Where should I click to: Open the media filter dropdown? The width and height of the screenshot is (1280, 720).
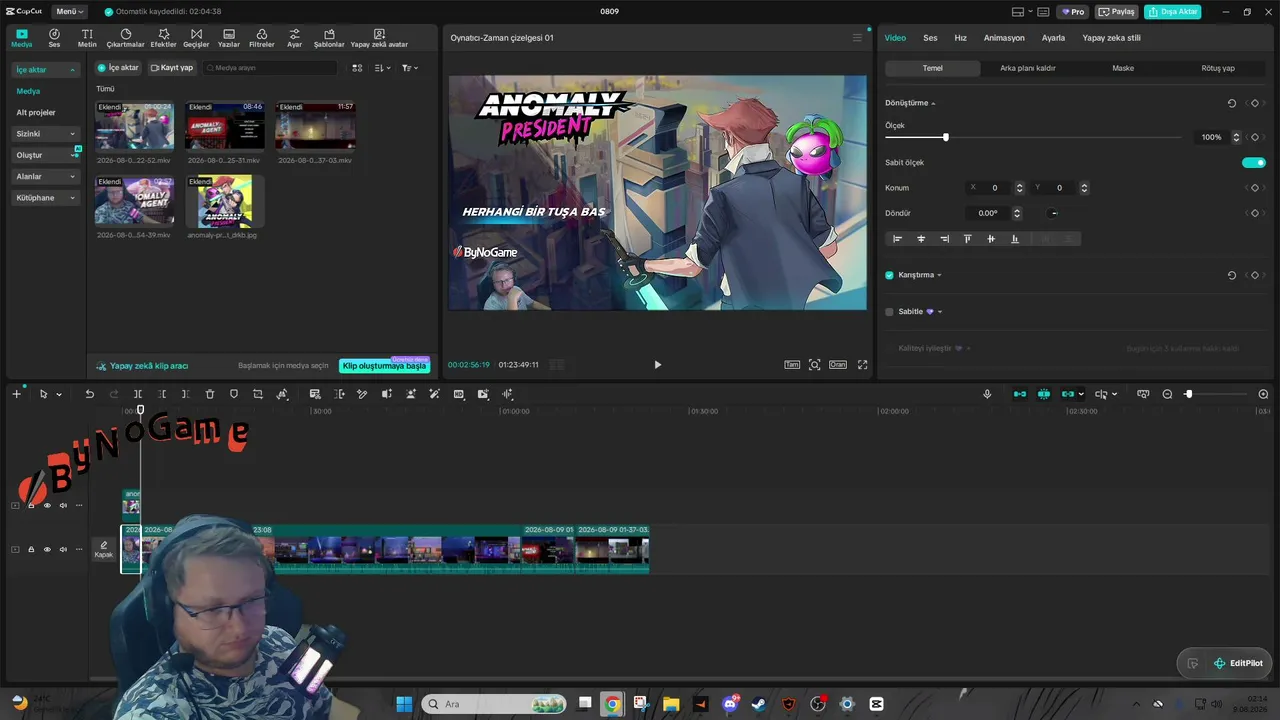pyautogui.click(x=410, y=68)
